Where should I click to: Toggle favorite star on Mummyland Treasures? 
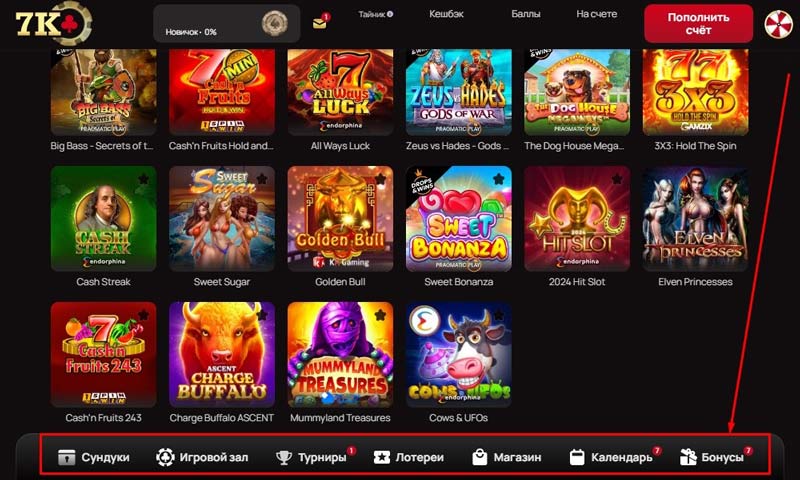[x=380, y=315]
